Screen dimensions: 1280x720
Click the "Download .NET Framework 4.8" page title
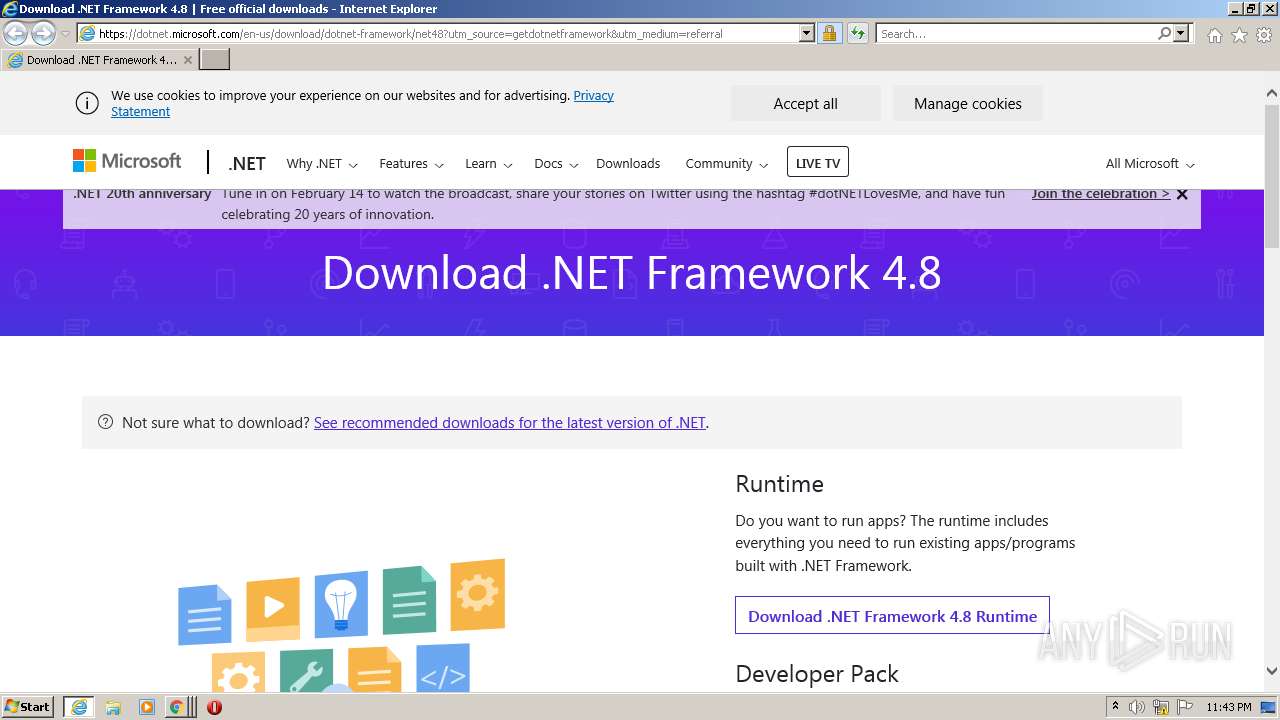tap(632, 273)
